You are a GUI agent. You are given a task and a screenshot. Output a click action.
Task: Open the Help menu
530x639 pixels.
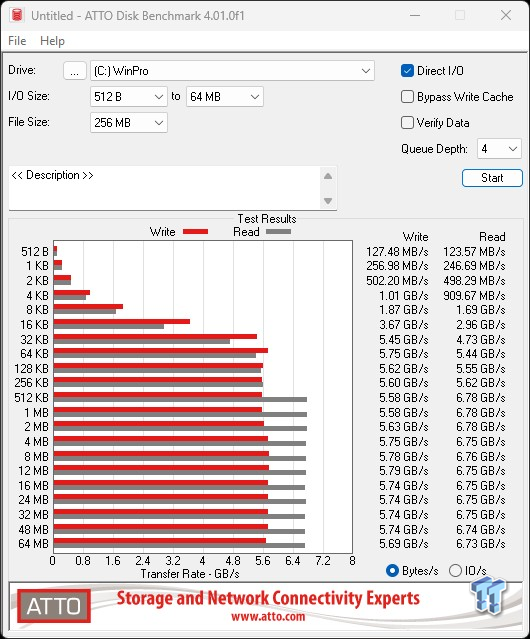[x=52, y=41]
